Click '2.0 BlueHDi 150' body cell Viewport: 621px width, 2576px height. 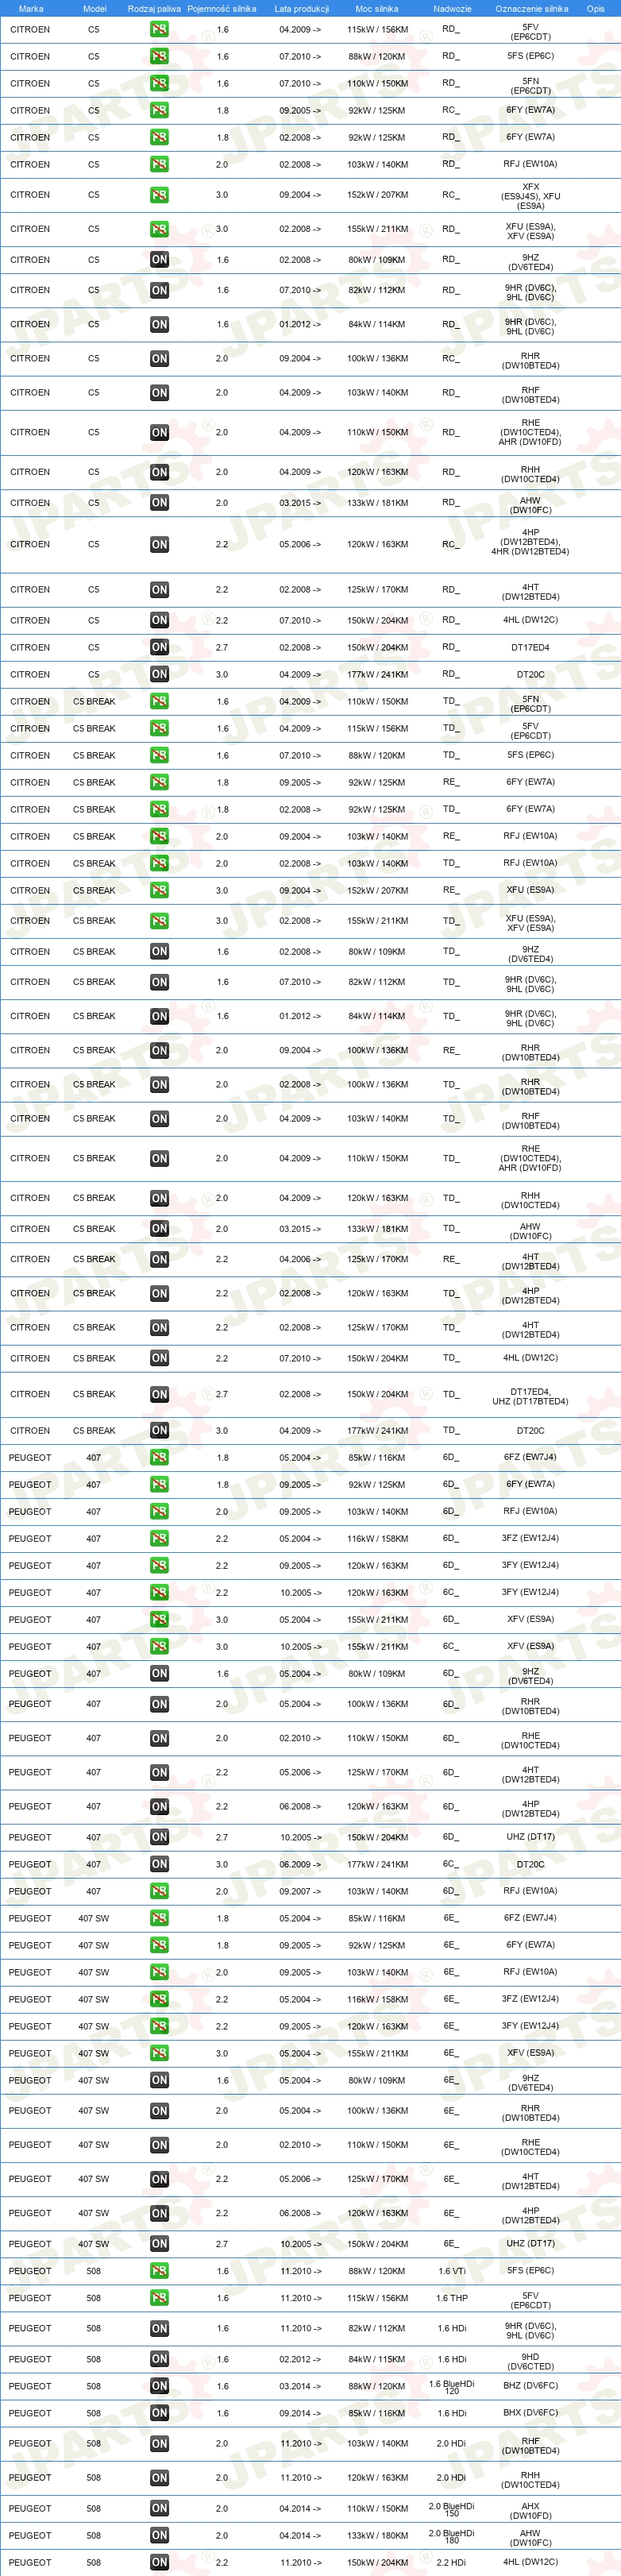tap(452, 2509)
